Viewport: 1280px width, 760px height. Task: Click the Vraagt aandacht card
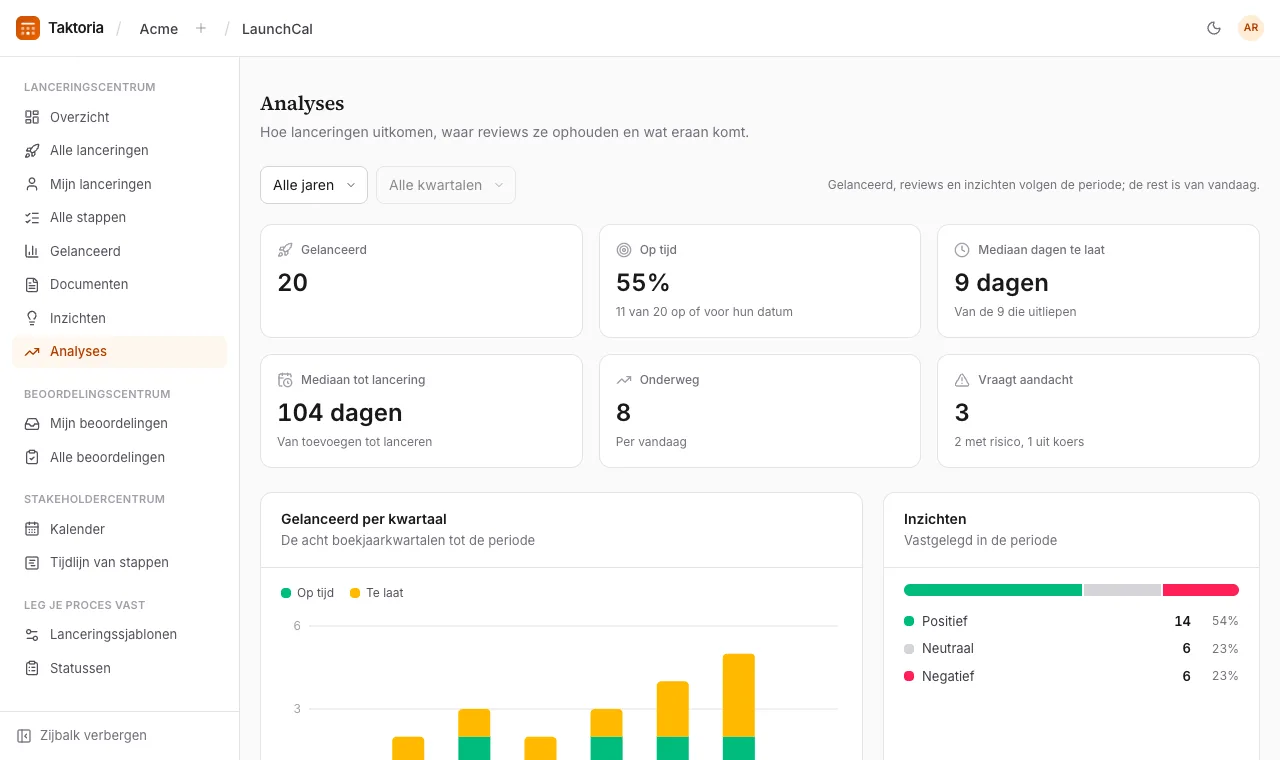pos(1098,411)
